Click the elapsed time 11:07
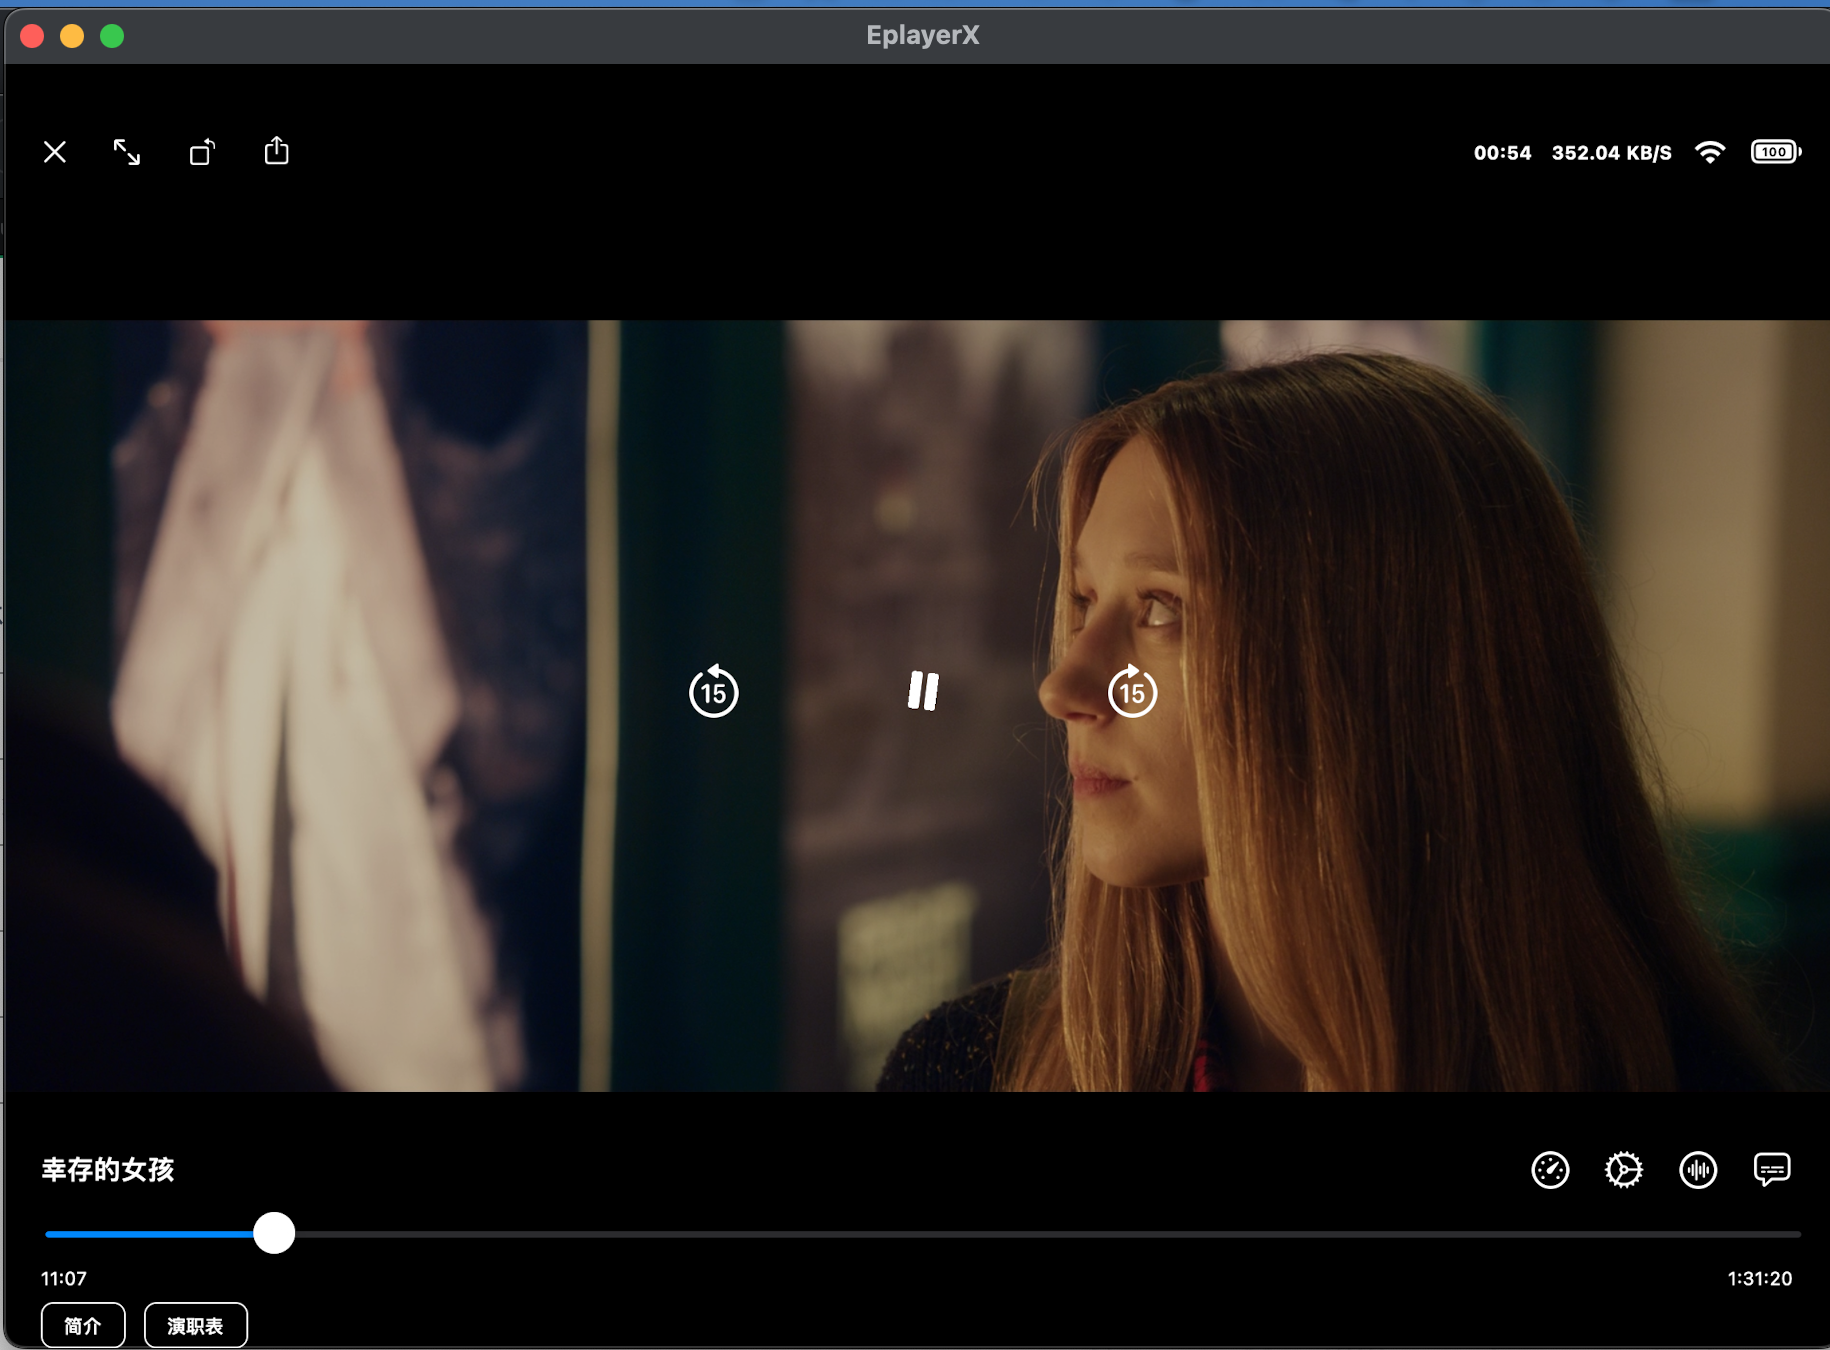1830x1350 pixels. pos(64,1278)
